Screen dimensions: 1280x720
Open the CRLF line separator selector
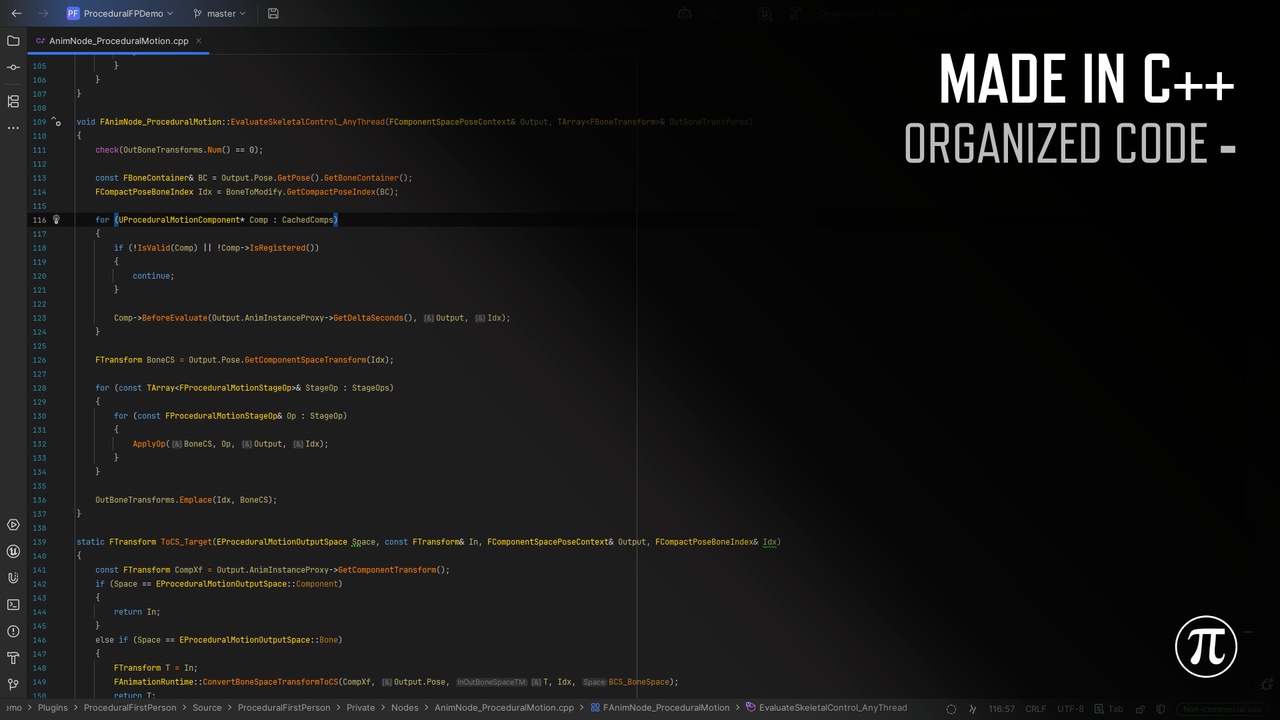point(1036,709)
